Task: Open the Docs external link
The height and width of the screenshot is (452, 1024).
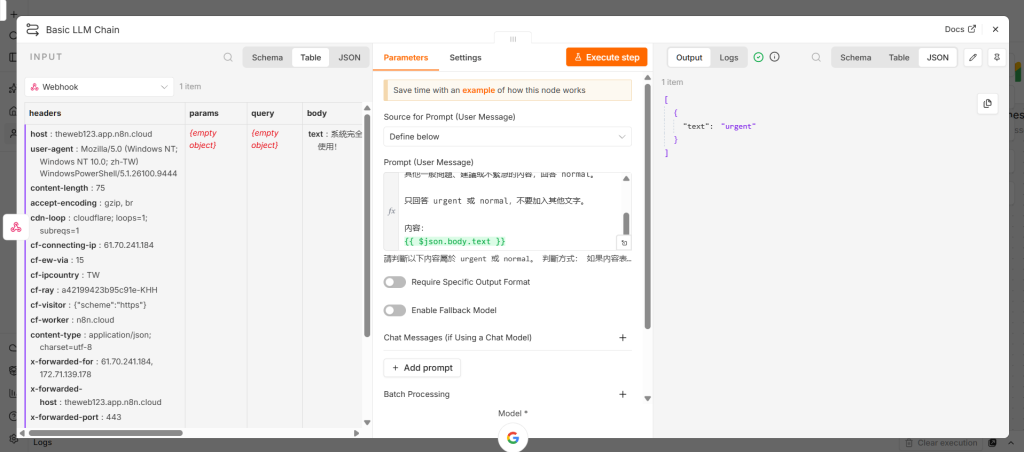Action: [x=960, y=29]
